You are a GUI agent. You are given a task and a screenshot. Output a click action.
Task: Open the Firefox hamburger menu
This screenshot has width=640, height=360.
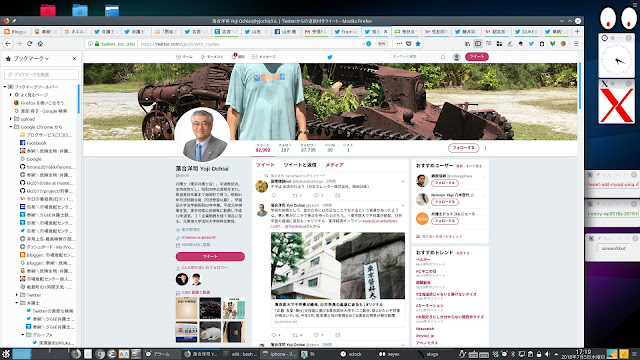(x=576, y=44)
